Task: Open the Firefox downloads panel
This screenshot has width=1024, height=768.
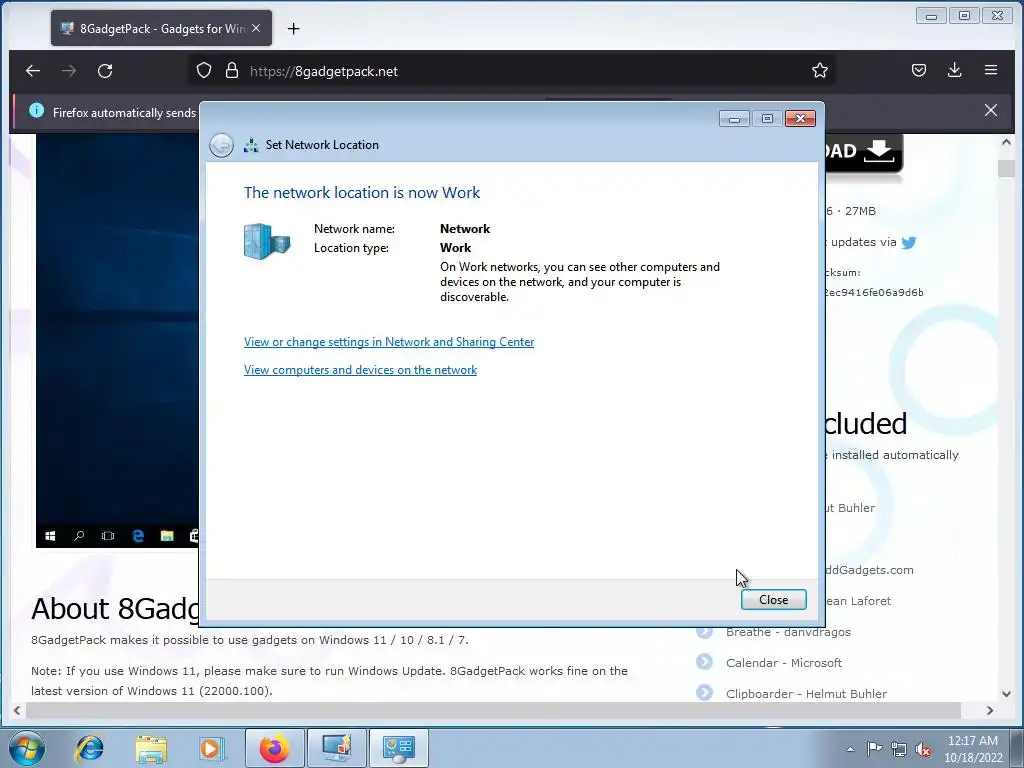Action: point(954,71)
